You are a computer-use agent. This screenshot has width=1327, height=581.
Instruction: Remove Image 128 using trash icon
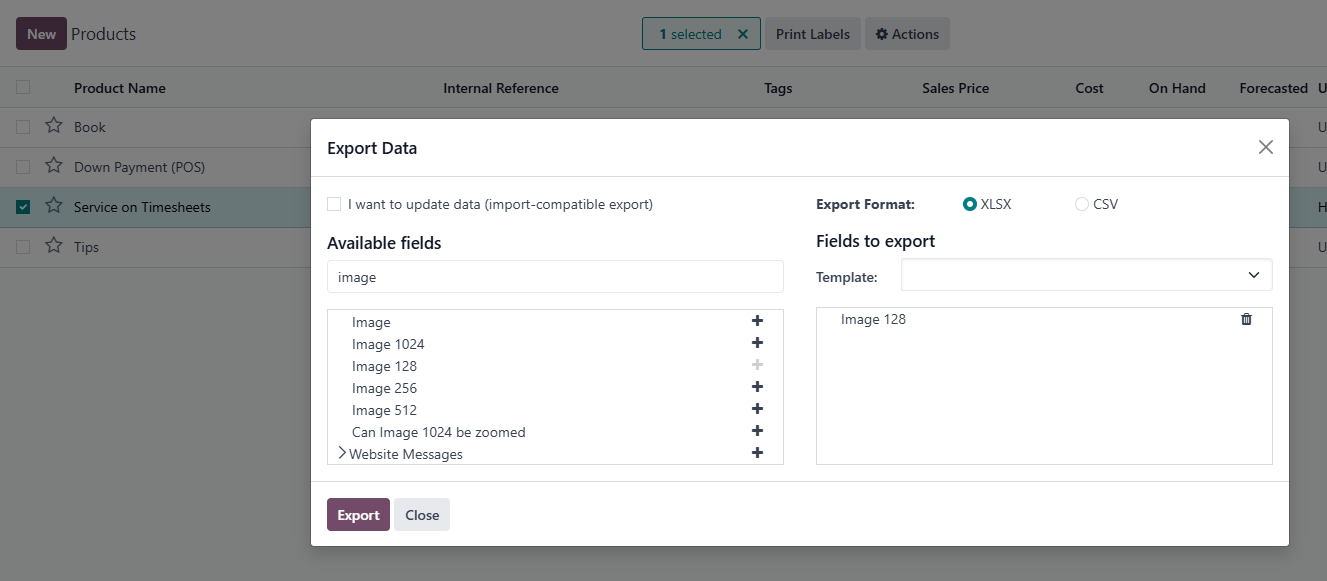click(x=1246, y=319)
